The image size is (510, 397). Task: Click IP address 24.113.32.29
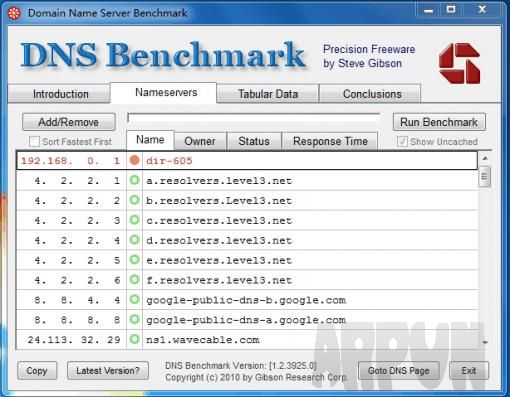(74, 340)
